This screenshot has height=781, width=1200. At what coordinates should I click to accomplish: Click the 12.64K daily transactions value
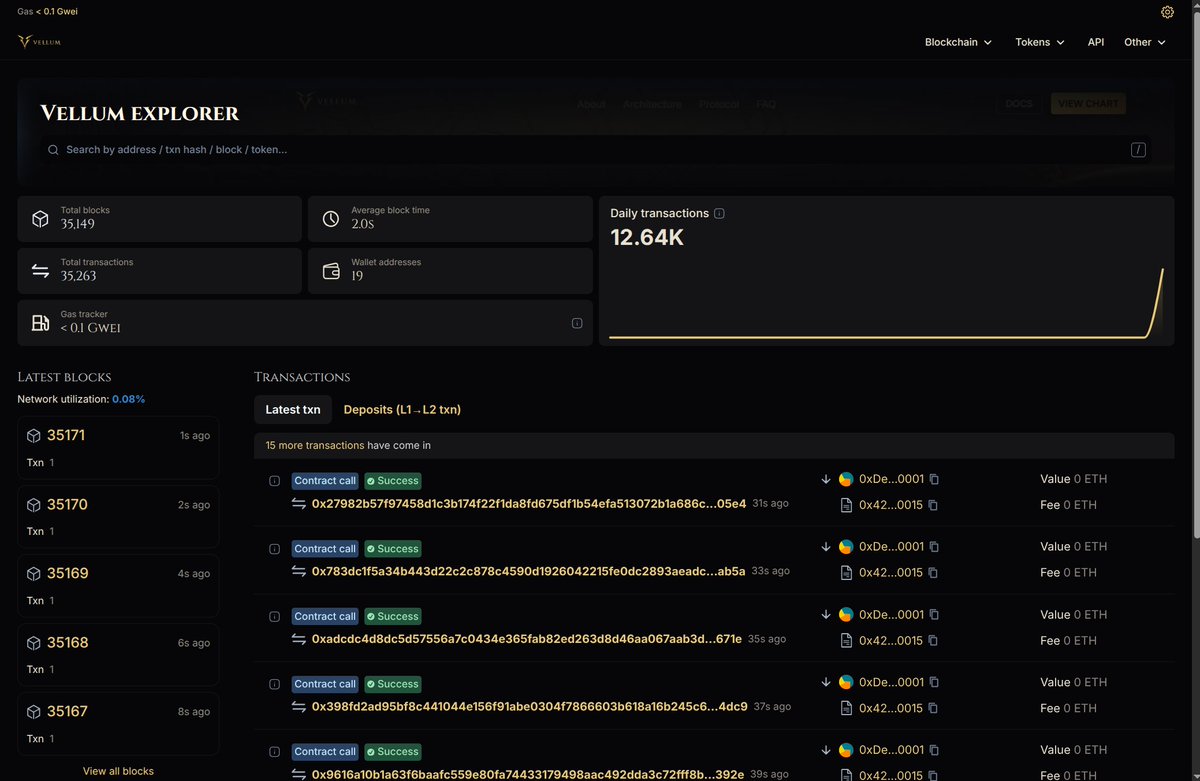(647, 238)
